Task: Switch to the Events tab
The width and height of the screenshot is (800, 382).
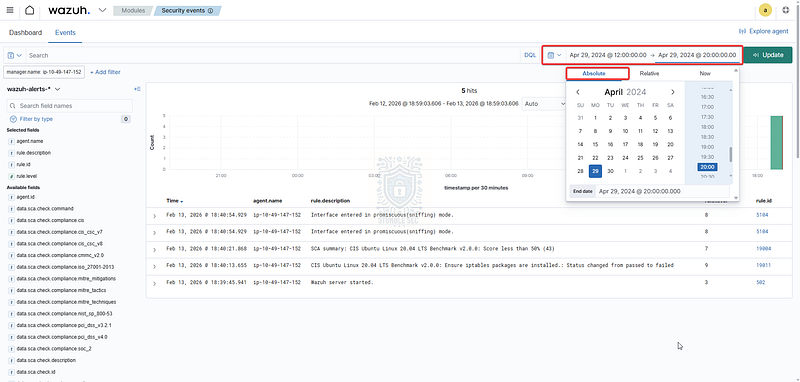Action: pos(65,32)
